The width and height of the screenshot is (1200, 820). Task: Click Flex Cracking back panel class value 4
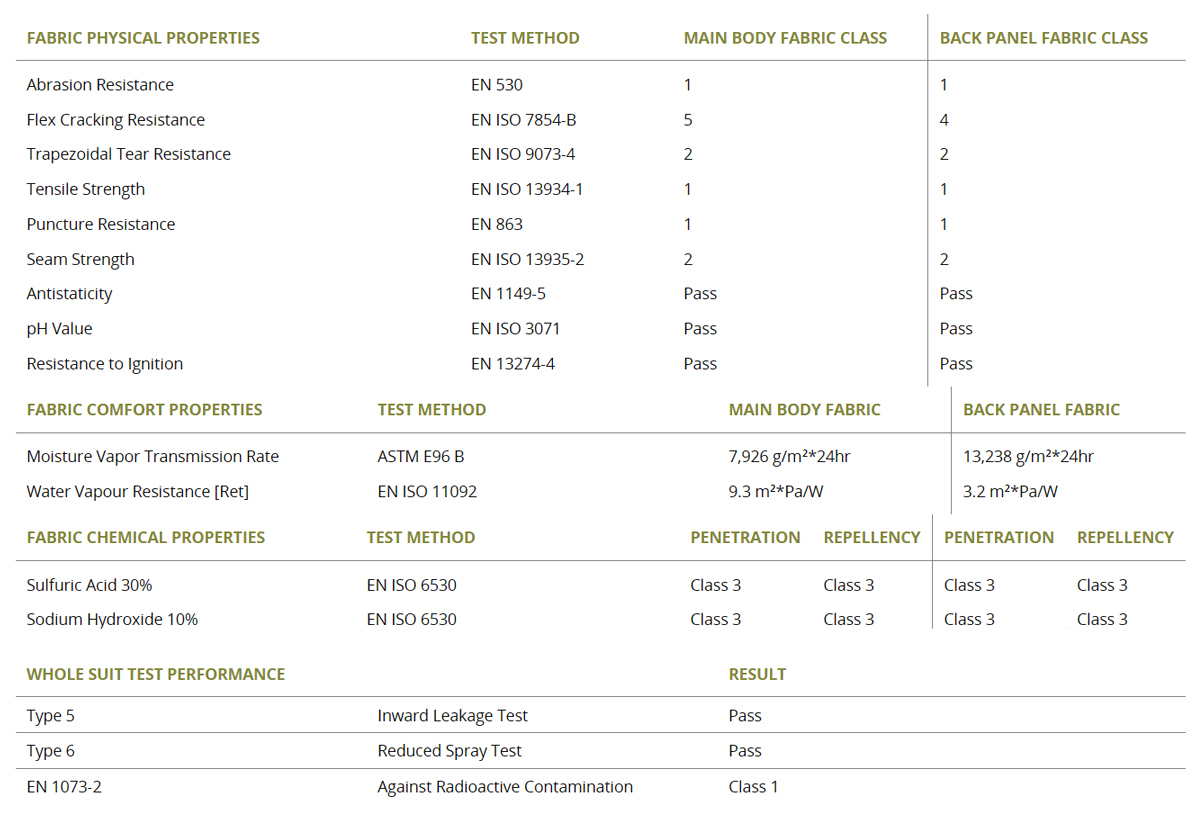click(944, 120)
